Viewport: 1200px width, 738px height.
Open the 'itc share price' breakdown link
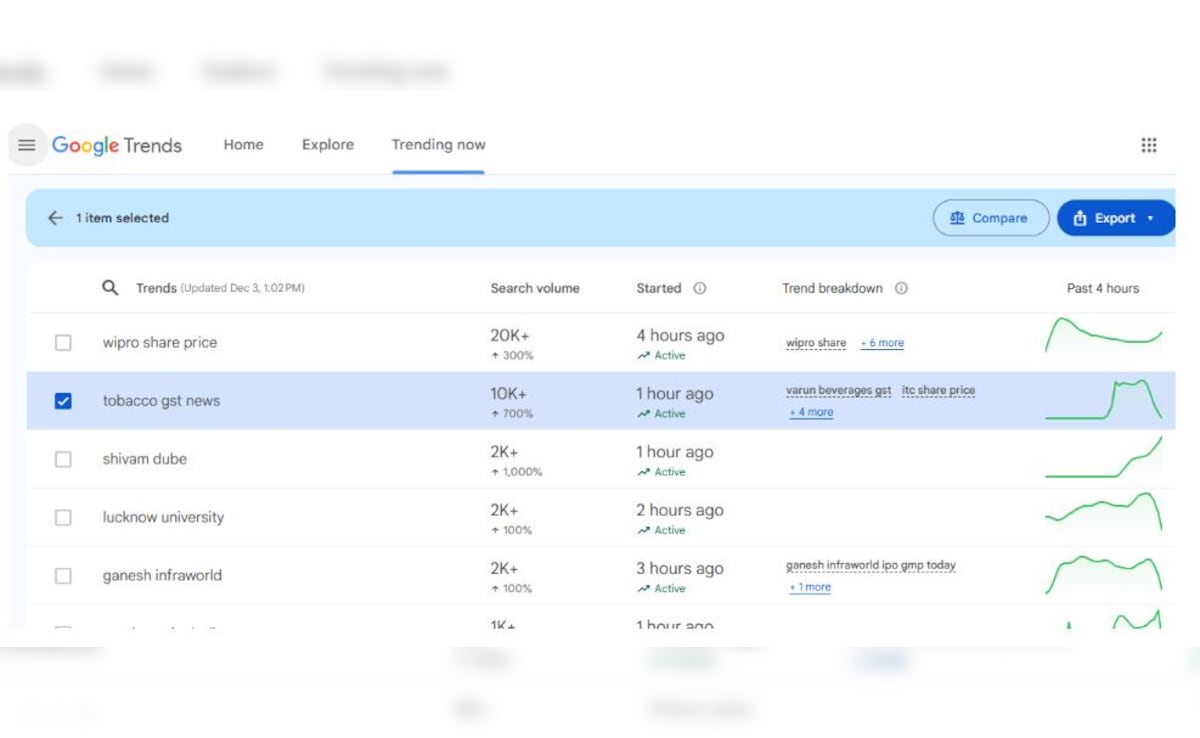coord(938,390)
